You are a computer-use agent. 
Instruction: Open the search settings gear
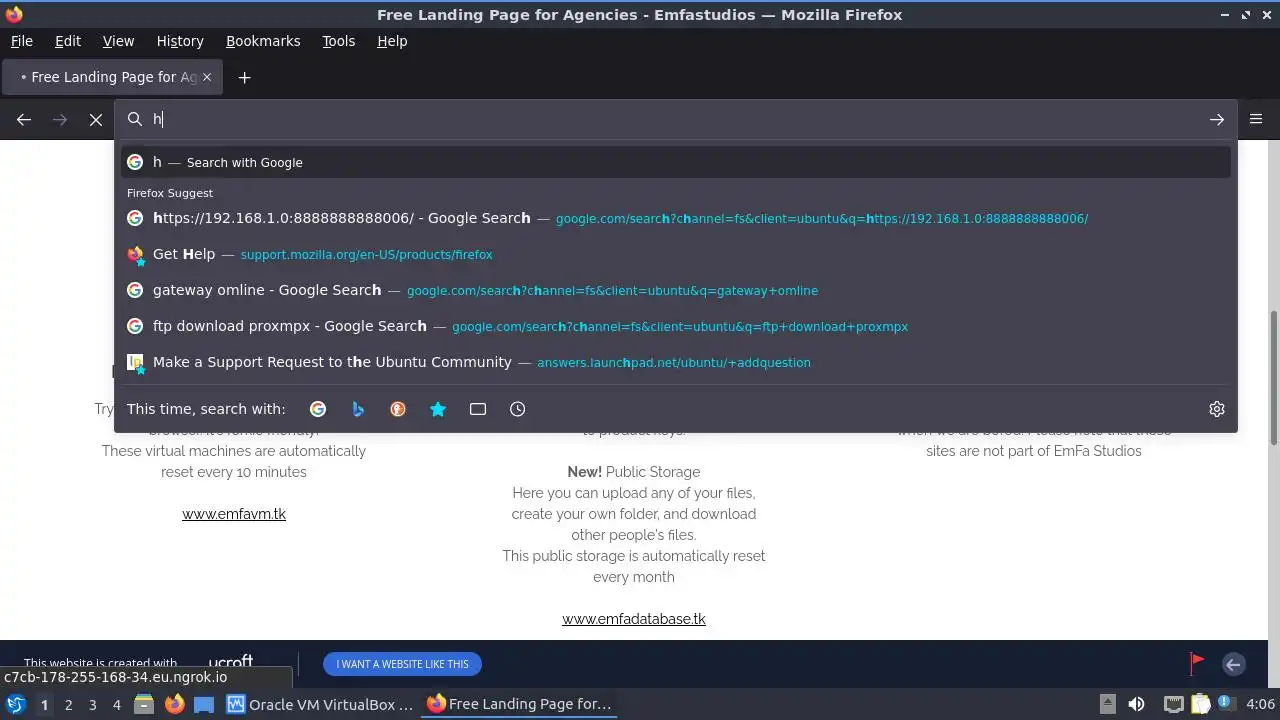click(x=1217, y=409)
